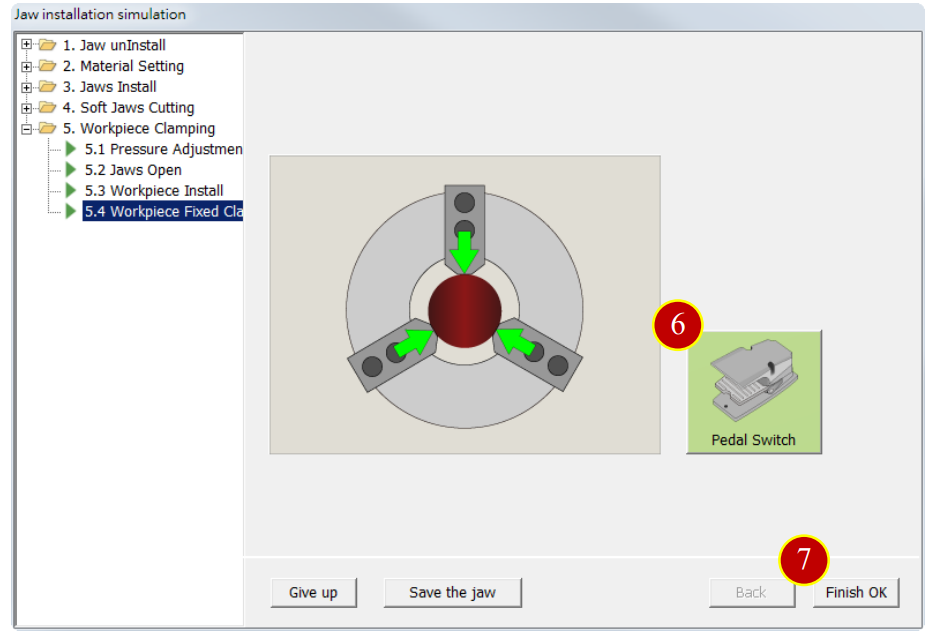
Task: Open step 5.1 Pressure Adjustment
Action: coord(163,149)
